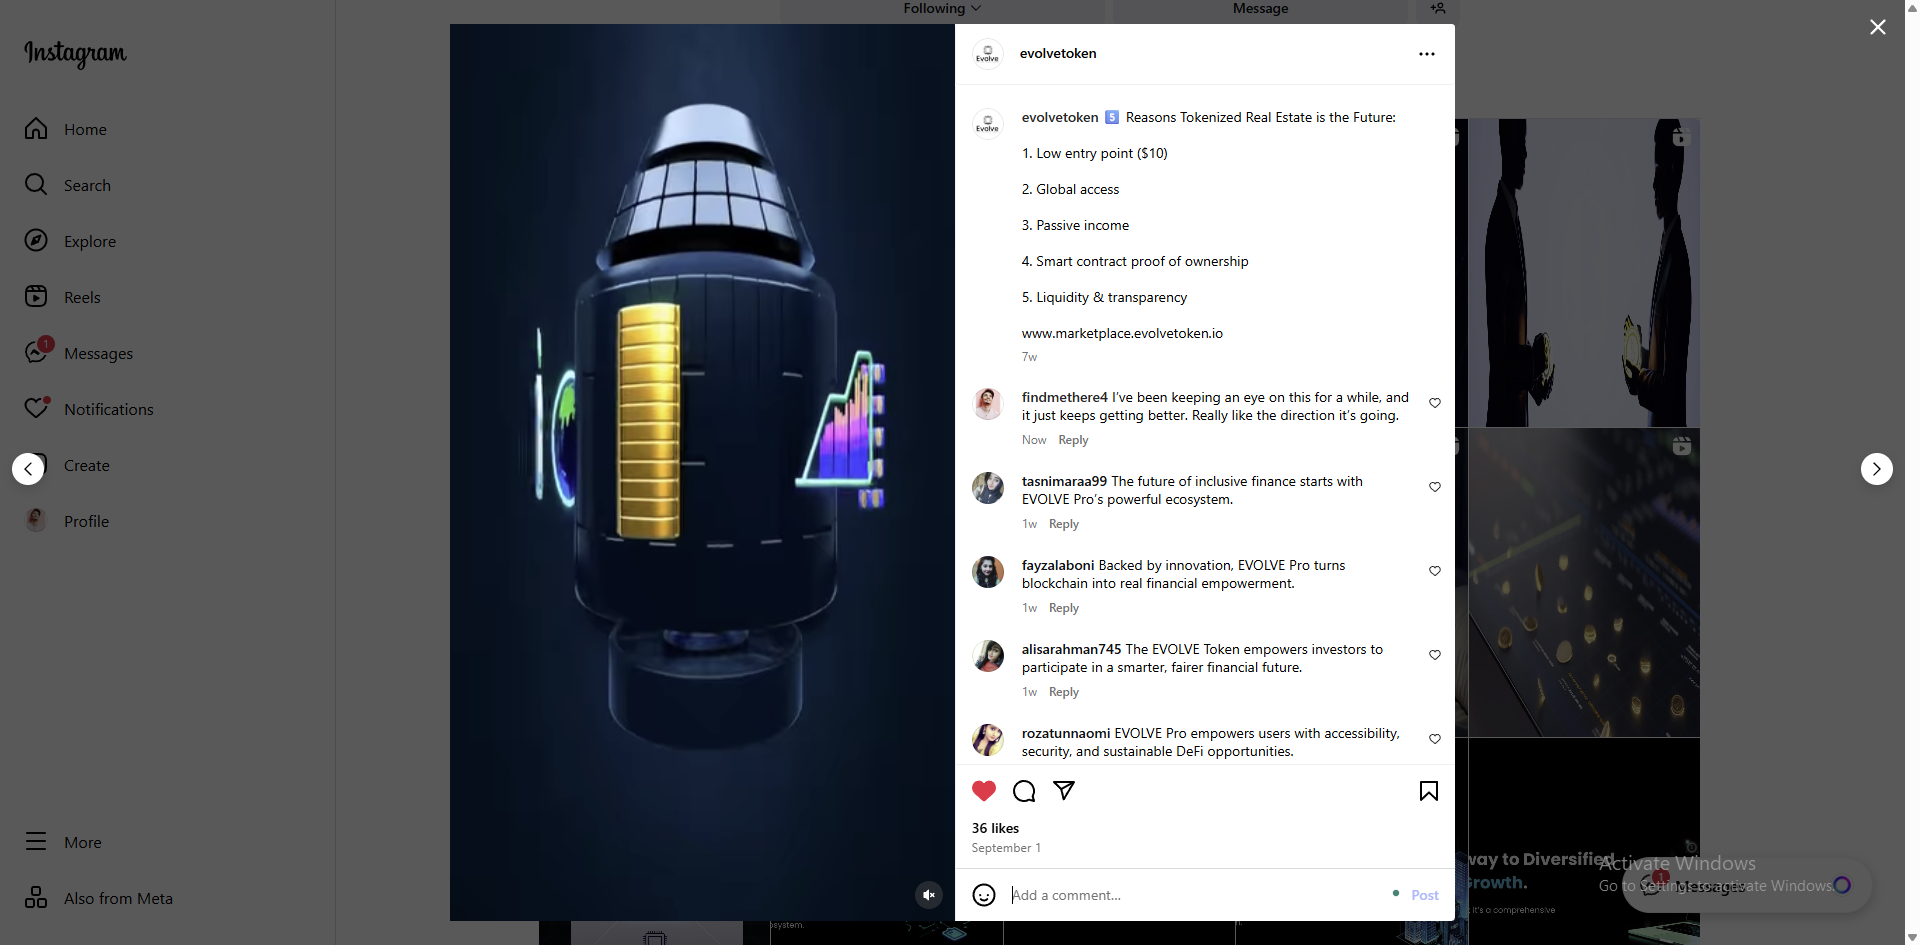The height and width of the screenshot is (945, 1920).
Task: Open tasnimaraa99 profile link
Action: (x=1064, y=481)
